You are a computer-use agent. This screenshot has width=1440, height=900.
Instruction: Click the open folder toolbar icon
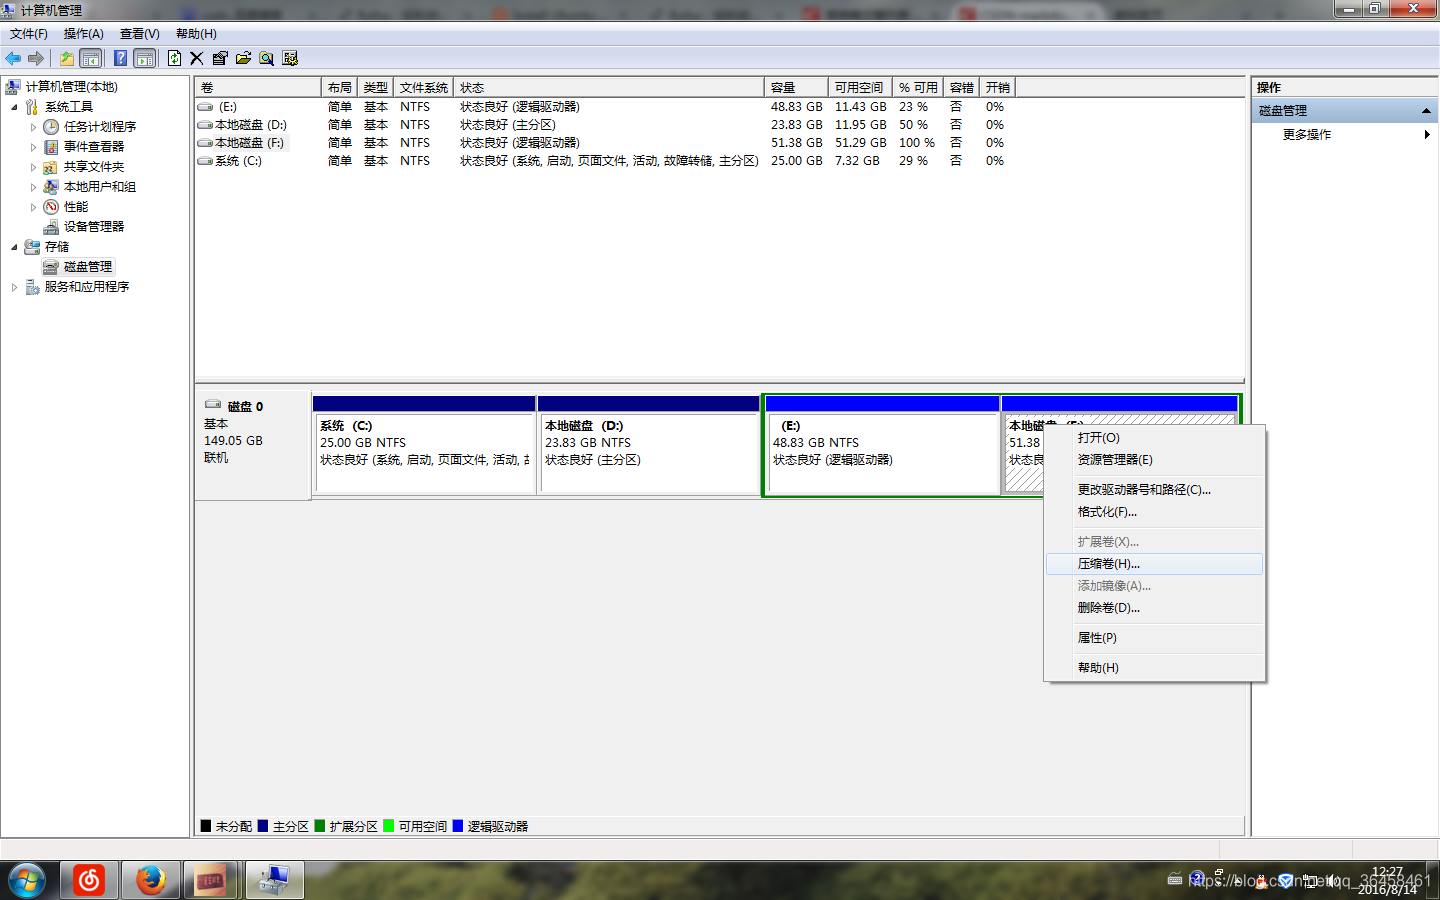243,58
